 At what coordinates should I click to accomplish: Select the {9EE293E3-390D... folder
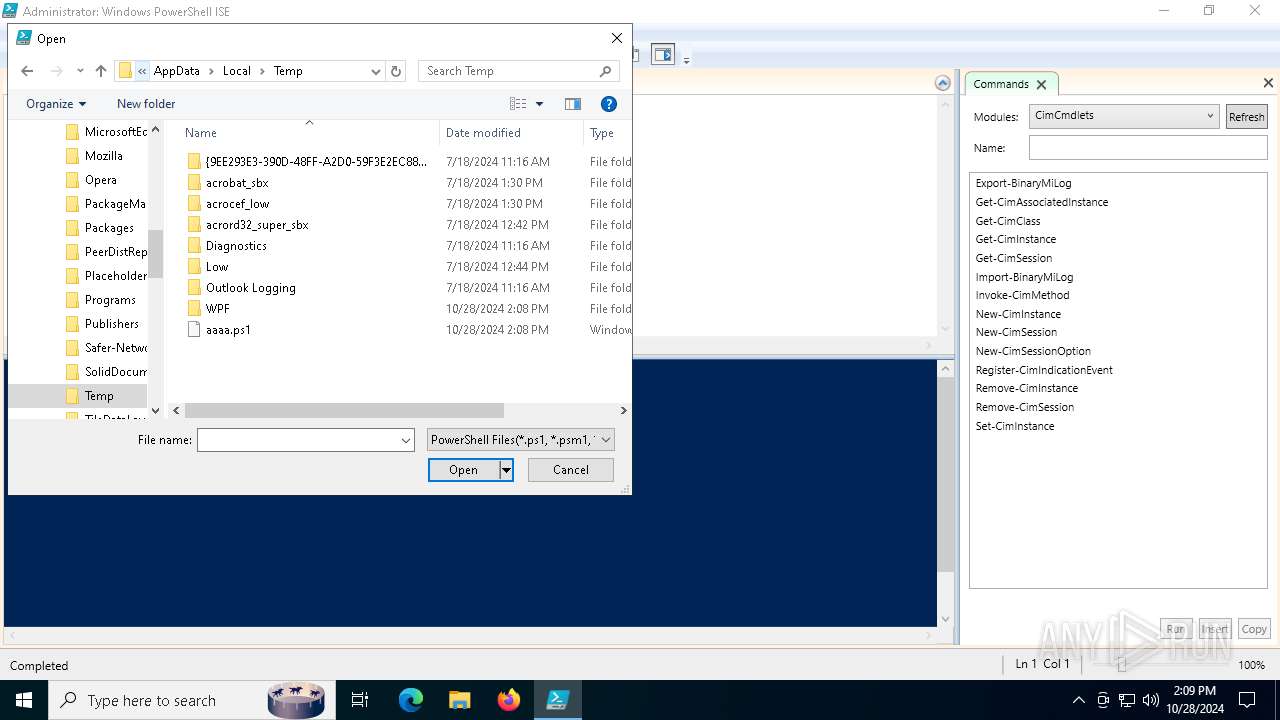coord(316,162)
